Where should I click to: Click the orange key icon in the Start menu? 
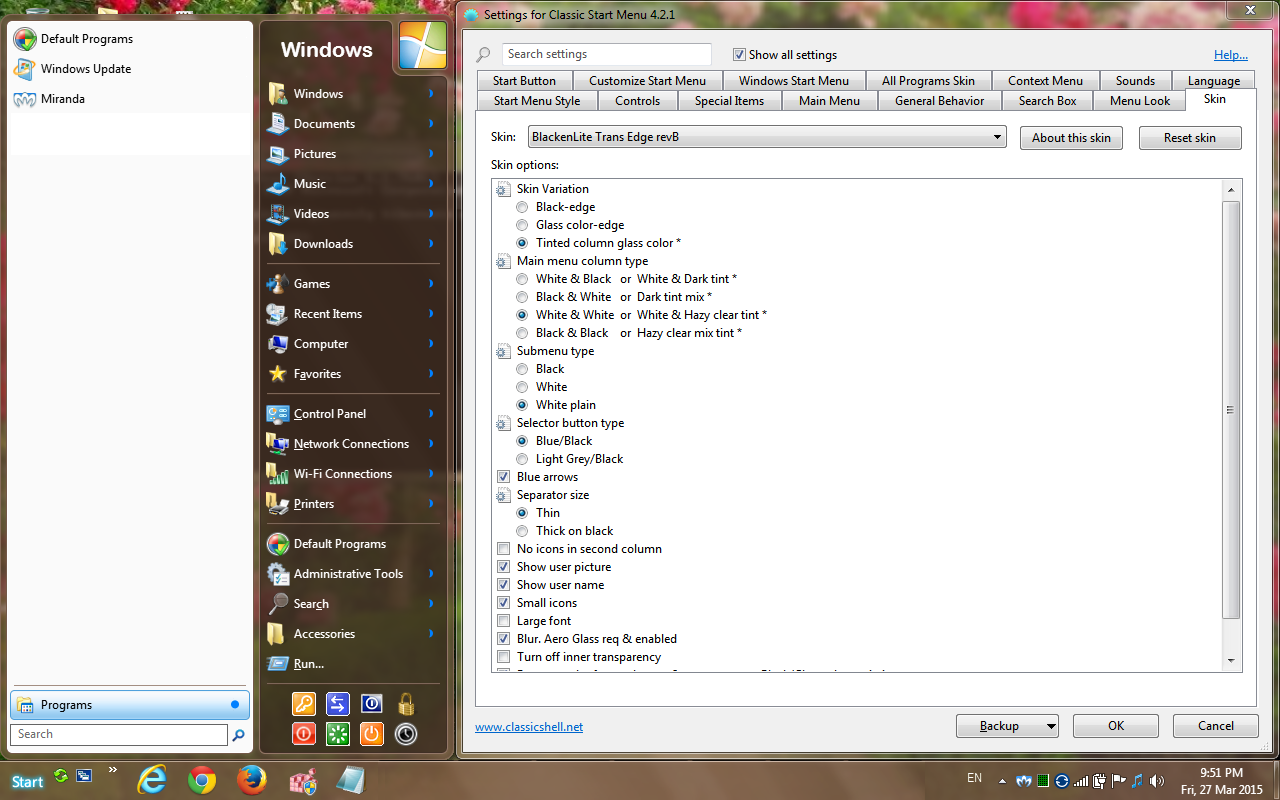(304, 704)
